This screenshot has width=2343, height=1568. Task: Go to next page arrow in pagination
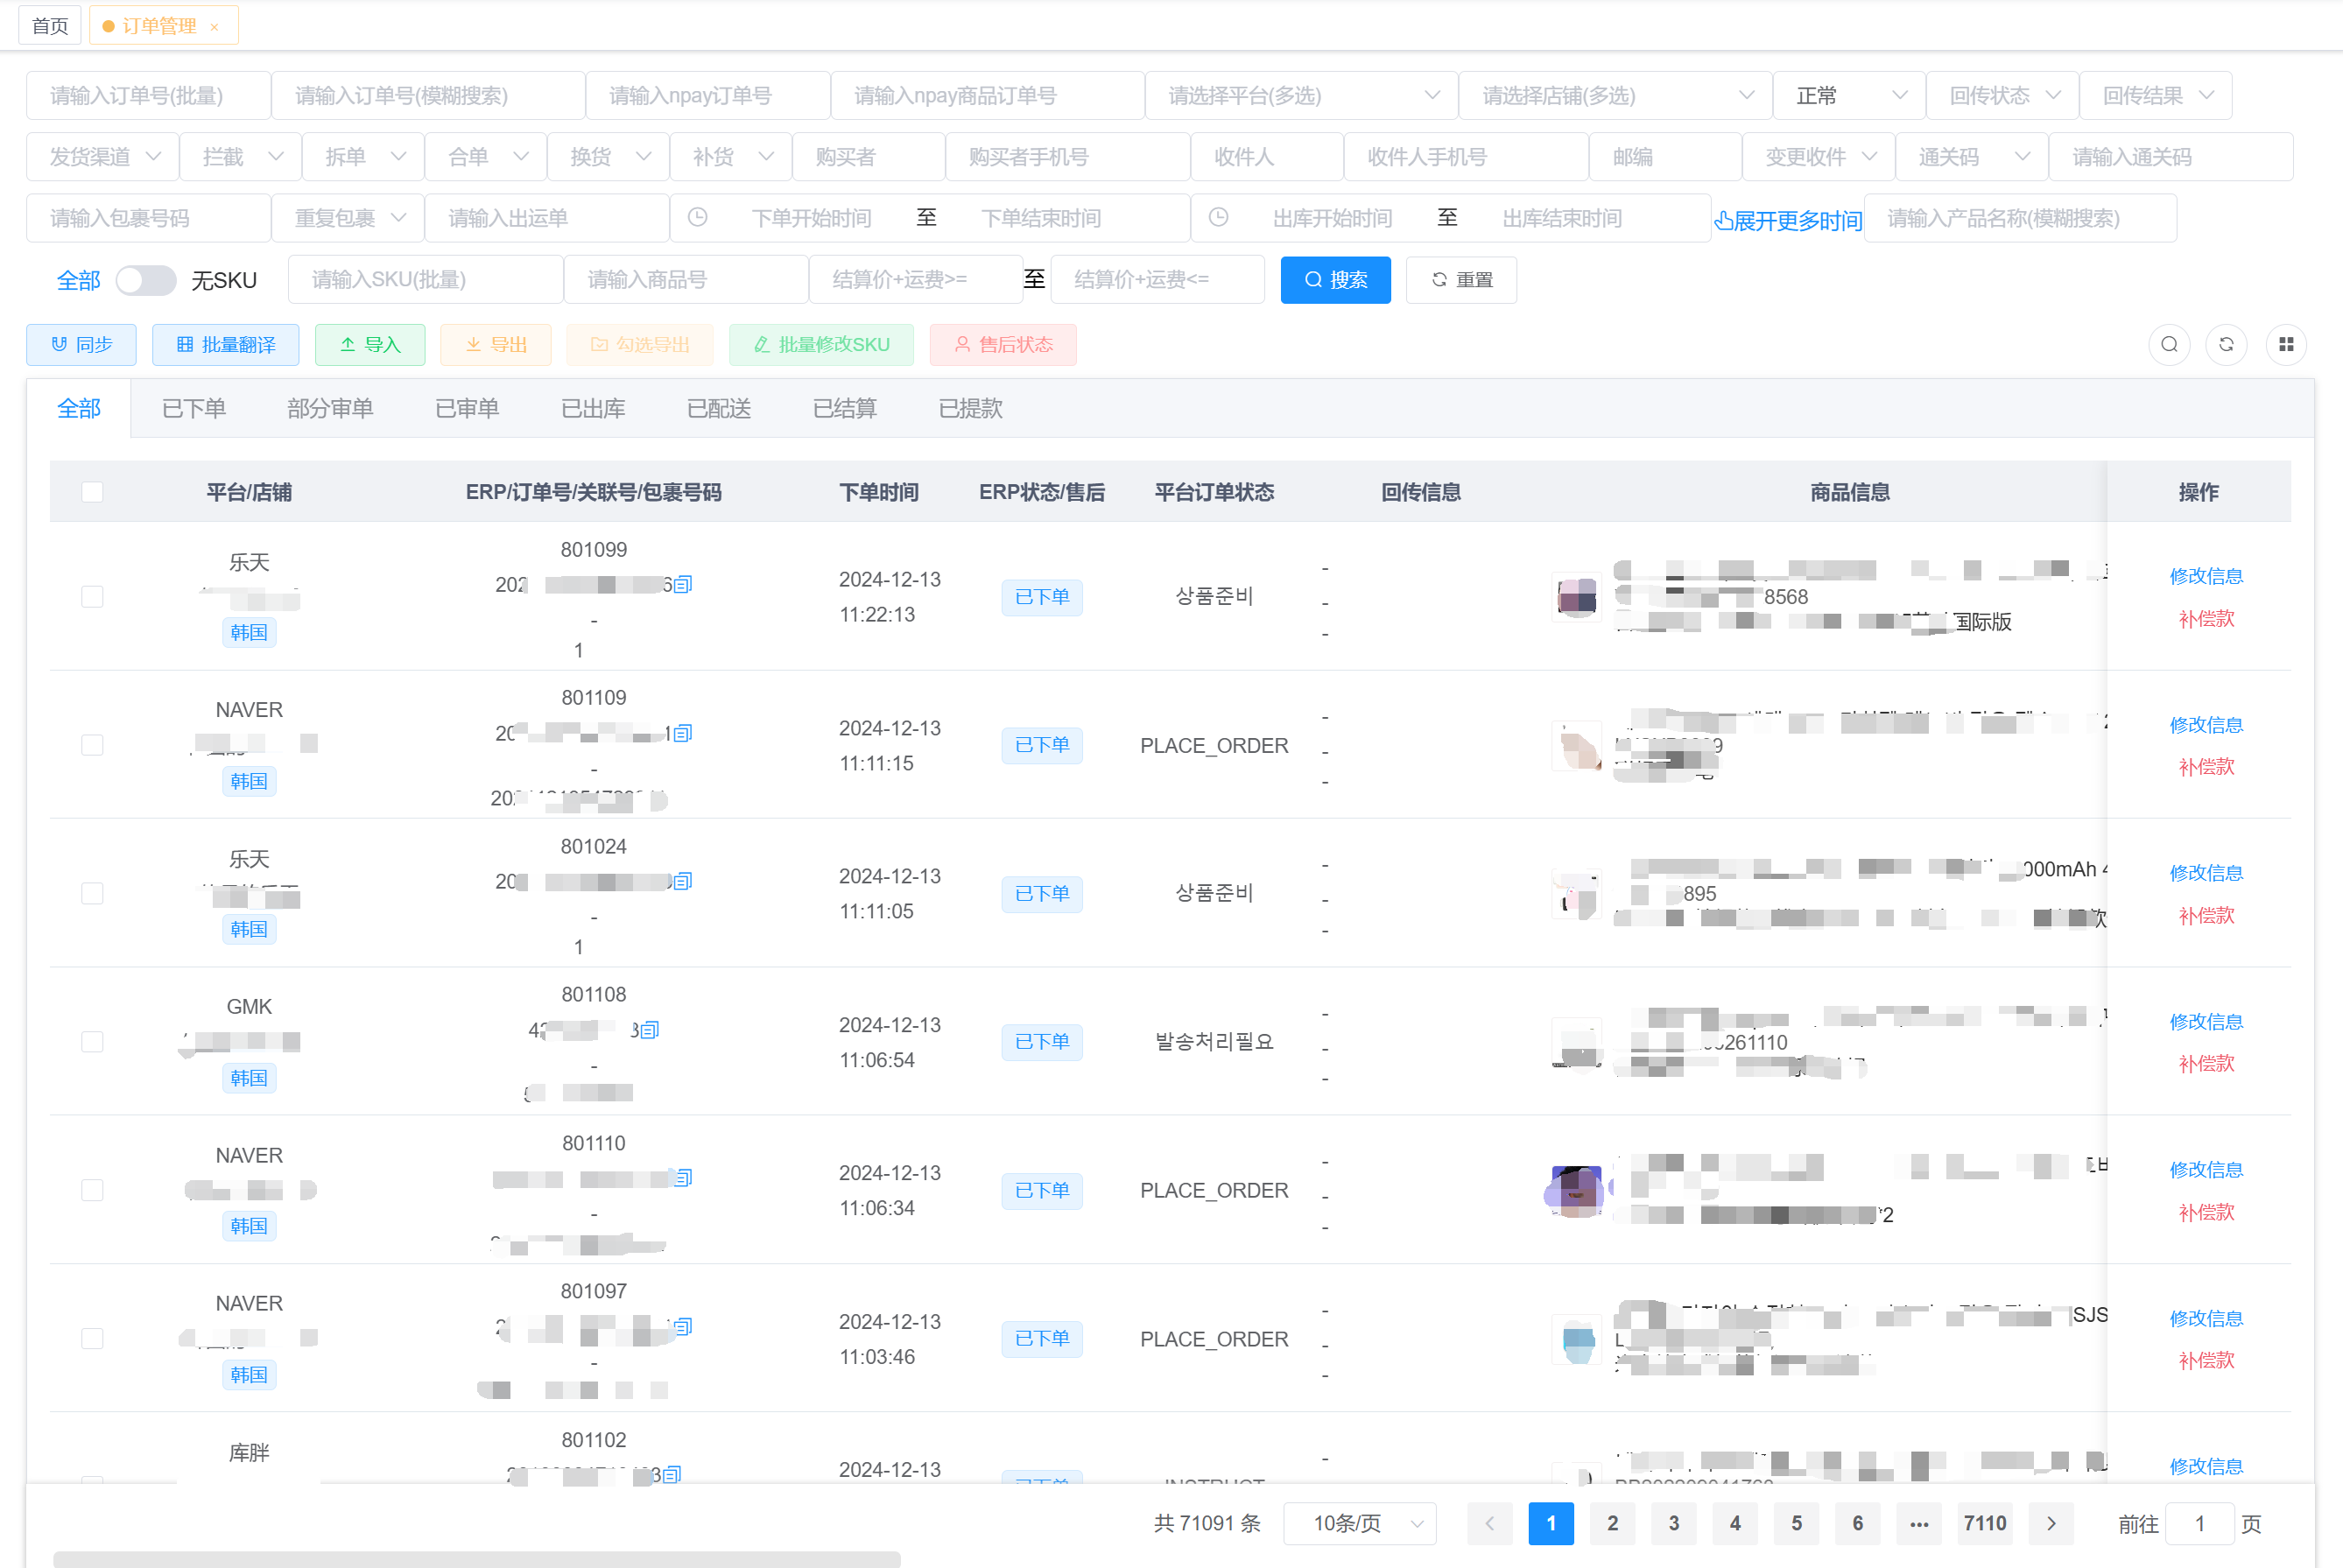tap(2051, 1523)
